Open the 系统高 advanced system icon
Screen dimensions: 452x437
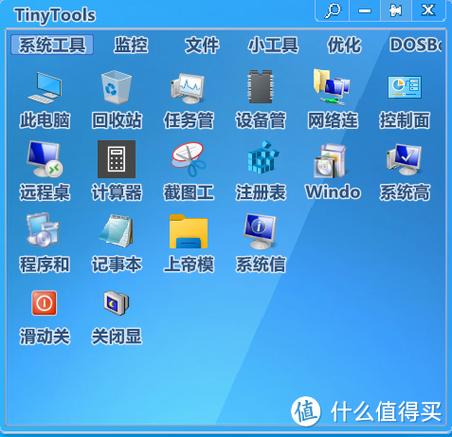click(404, 159)
